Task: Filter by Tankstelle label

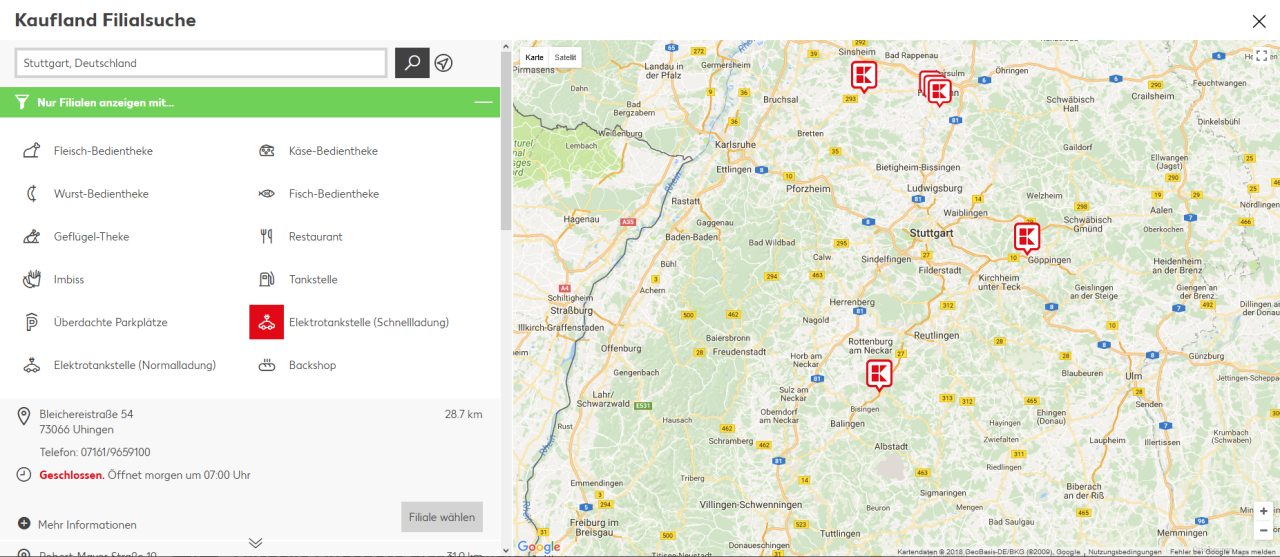Action: (x=313, y=280)
